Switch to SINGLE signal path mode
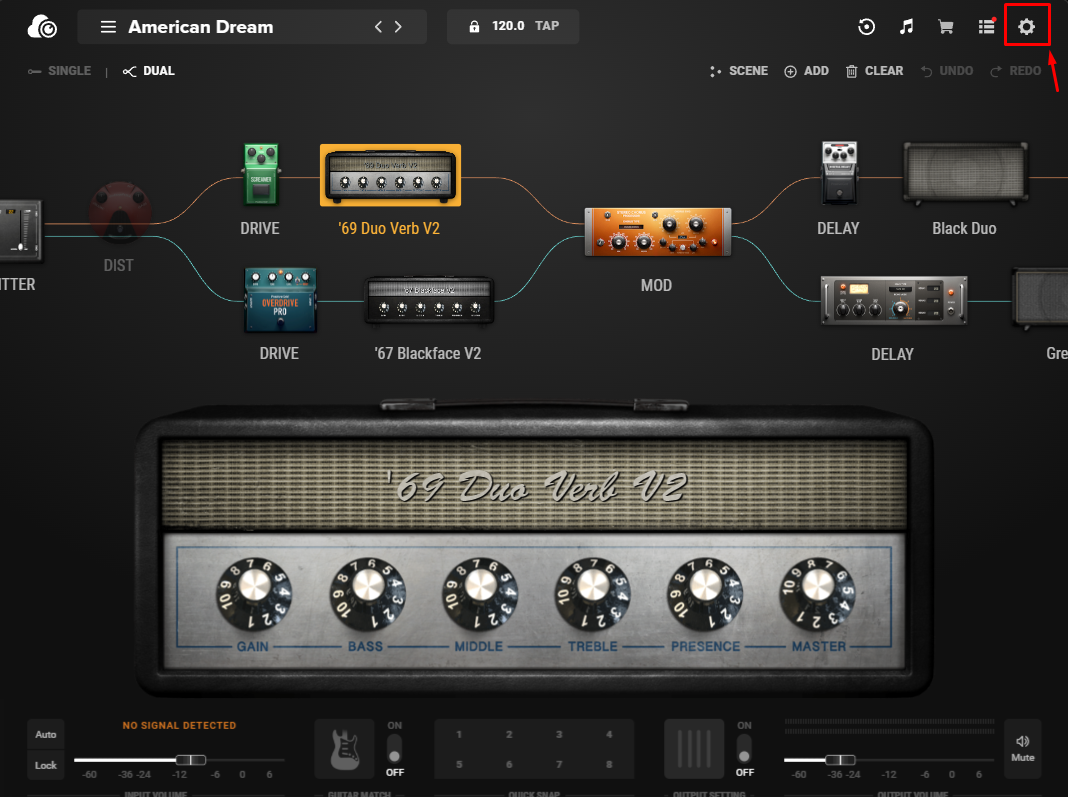This screenshot has height=797, width=1068. [59, 71]
